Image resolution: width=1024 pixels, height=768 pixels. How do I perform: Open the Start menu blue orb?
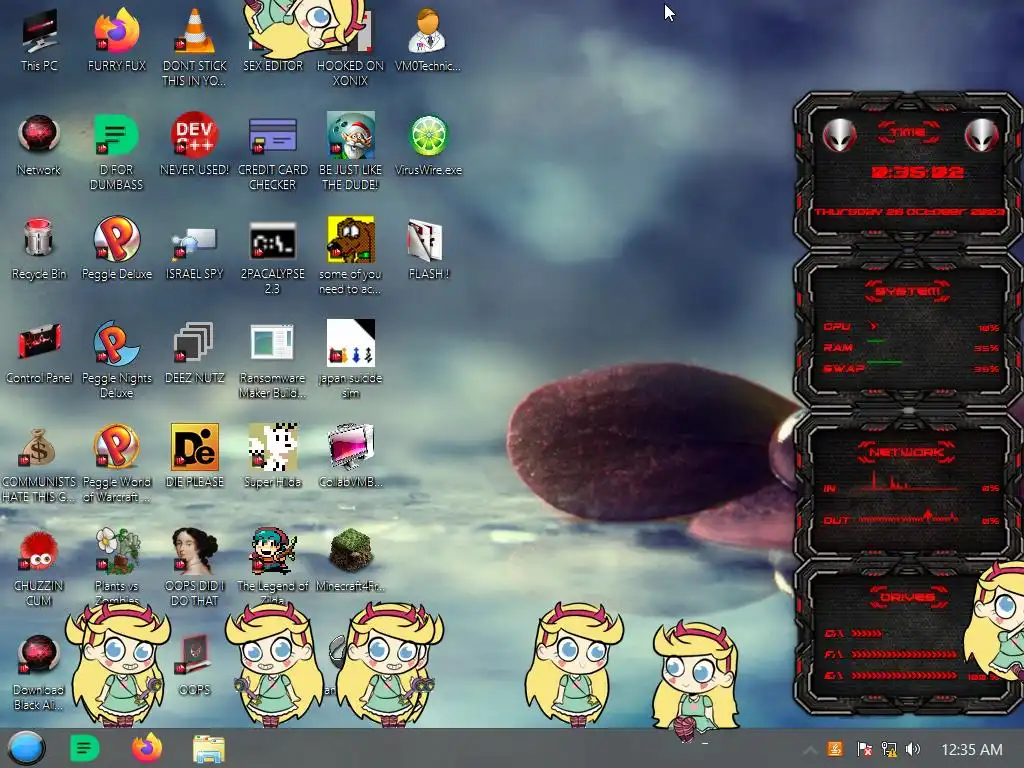coord(26,748)
